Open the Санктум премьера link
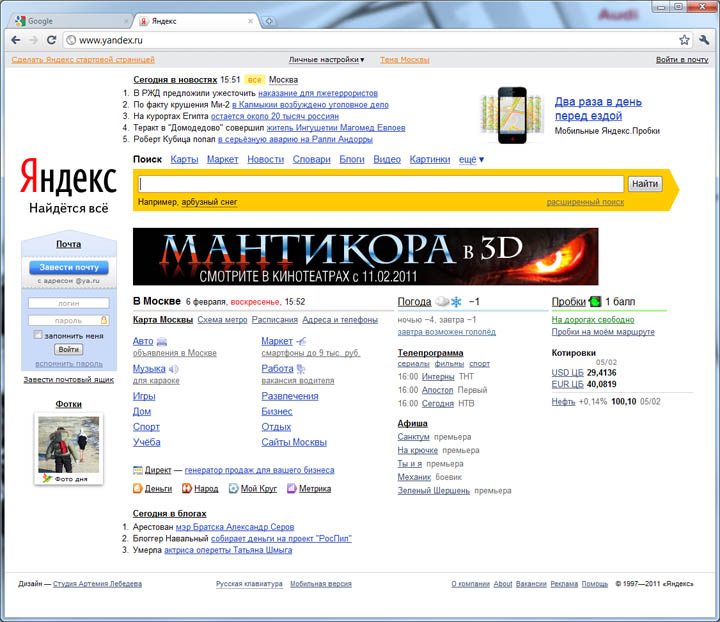The height and width of the screenshot is (622, 720). pos(413,437)
